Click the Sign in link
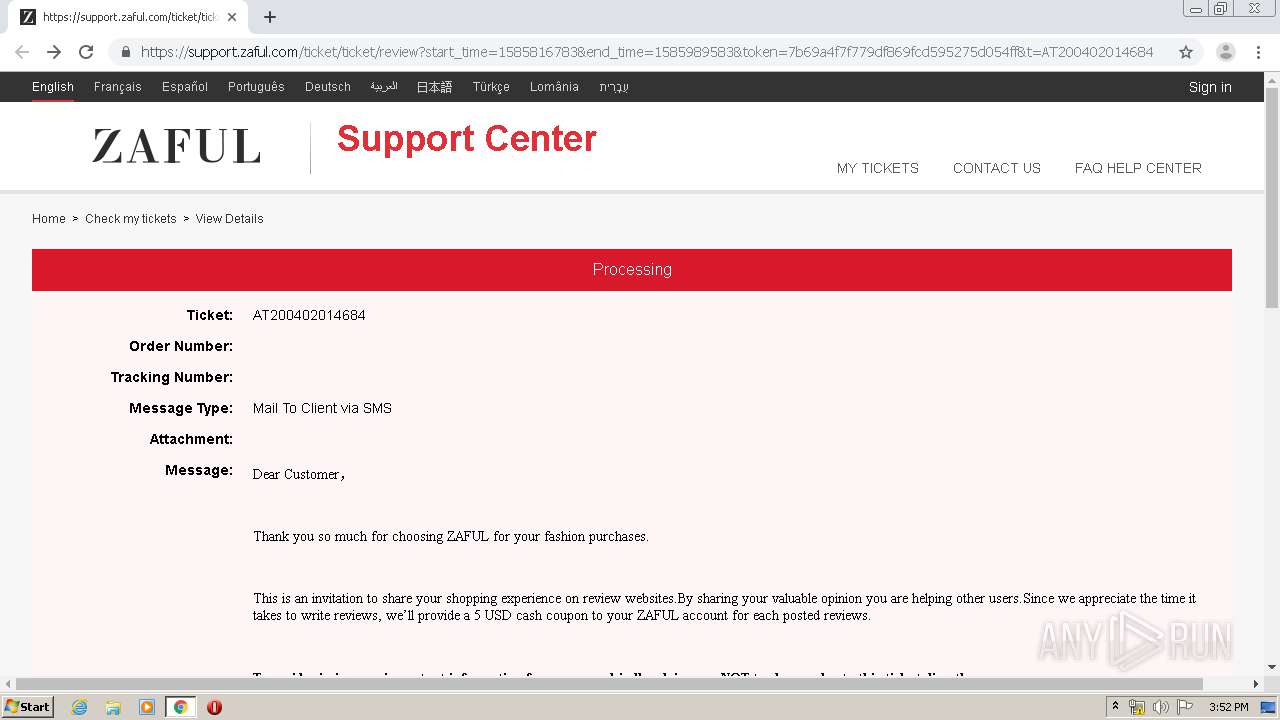 (1210, 87)
